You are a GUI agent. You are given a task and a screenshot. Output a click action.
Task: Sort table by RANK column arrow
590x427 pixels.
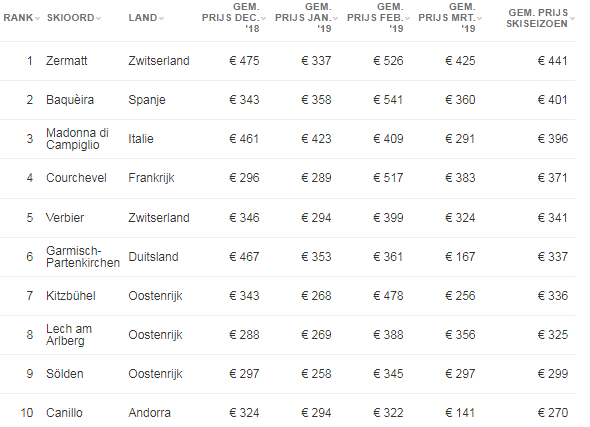tap(37, 18)
